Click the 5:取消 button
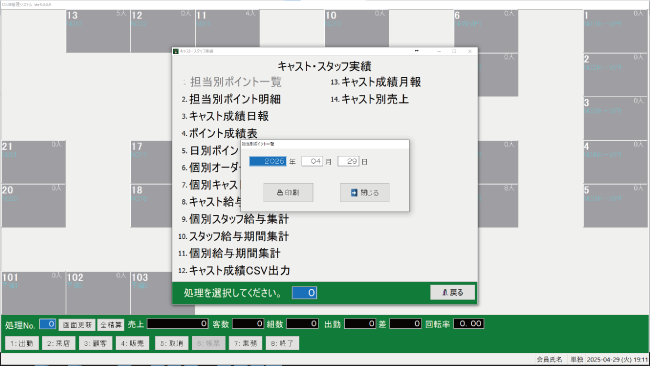Image resolution: width=650 pixels, height=366 pixels. click(x=171, y=343)
